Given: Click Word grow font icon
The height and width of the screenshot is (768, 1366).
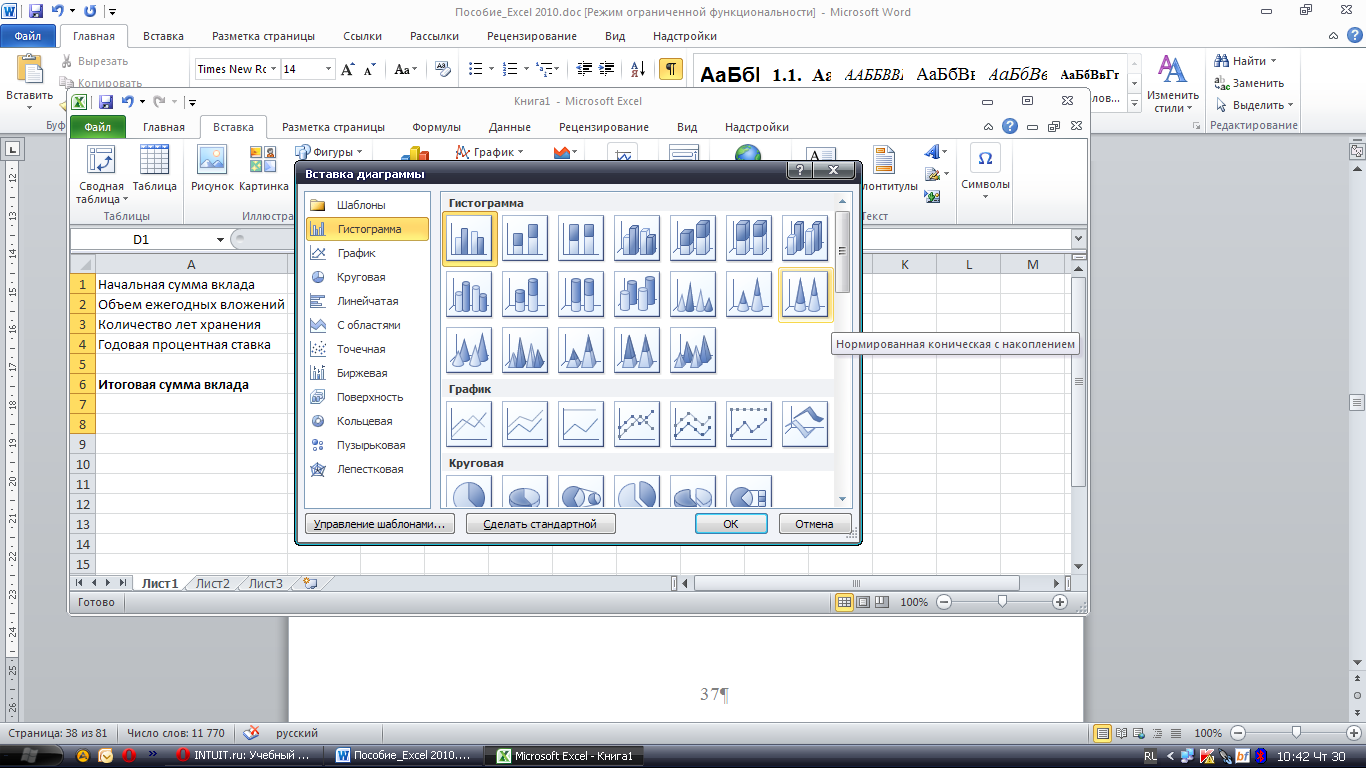Looking at the screenshot, I should click(348, 69).
